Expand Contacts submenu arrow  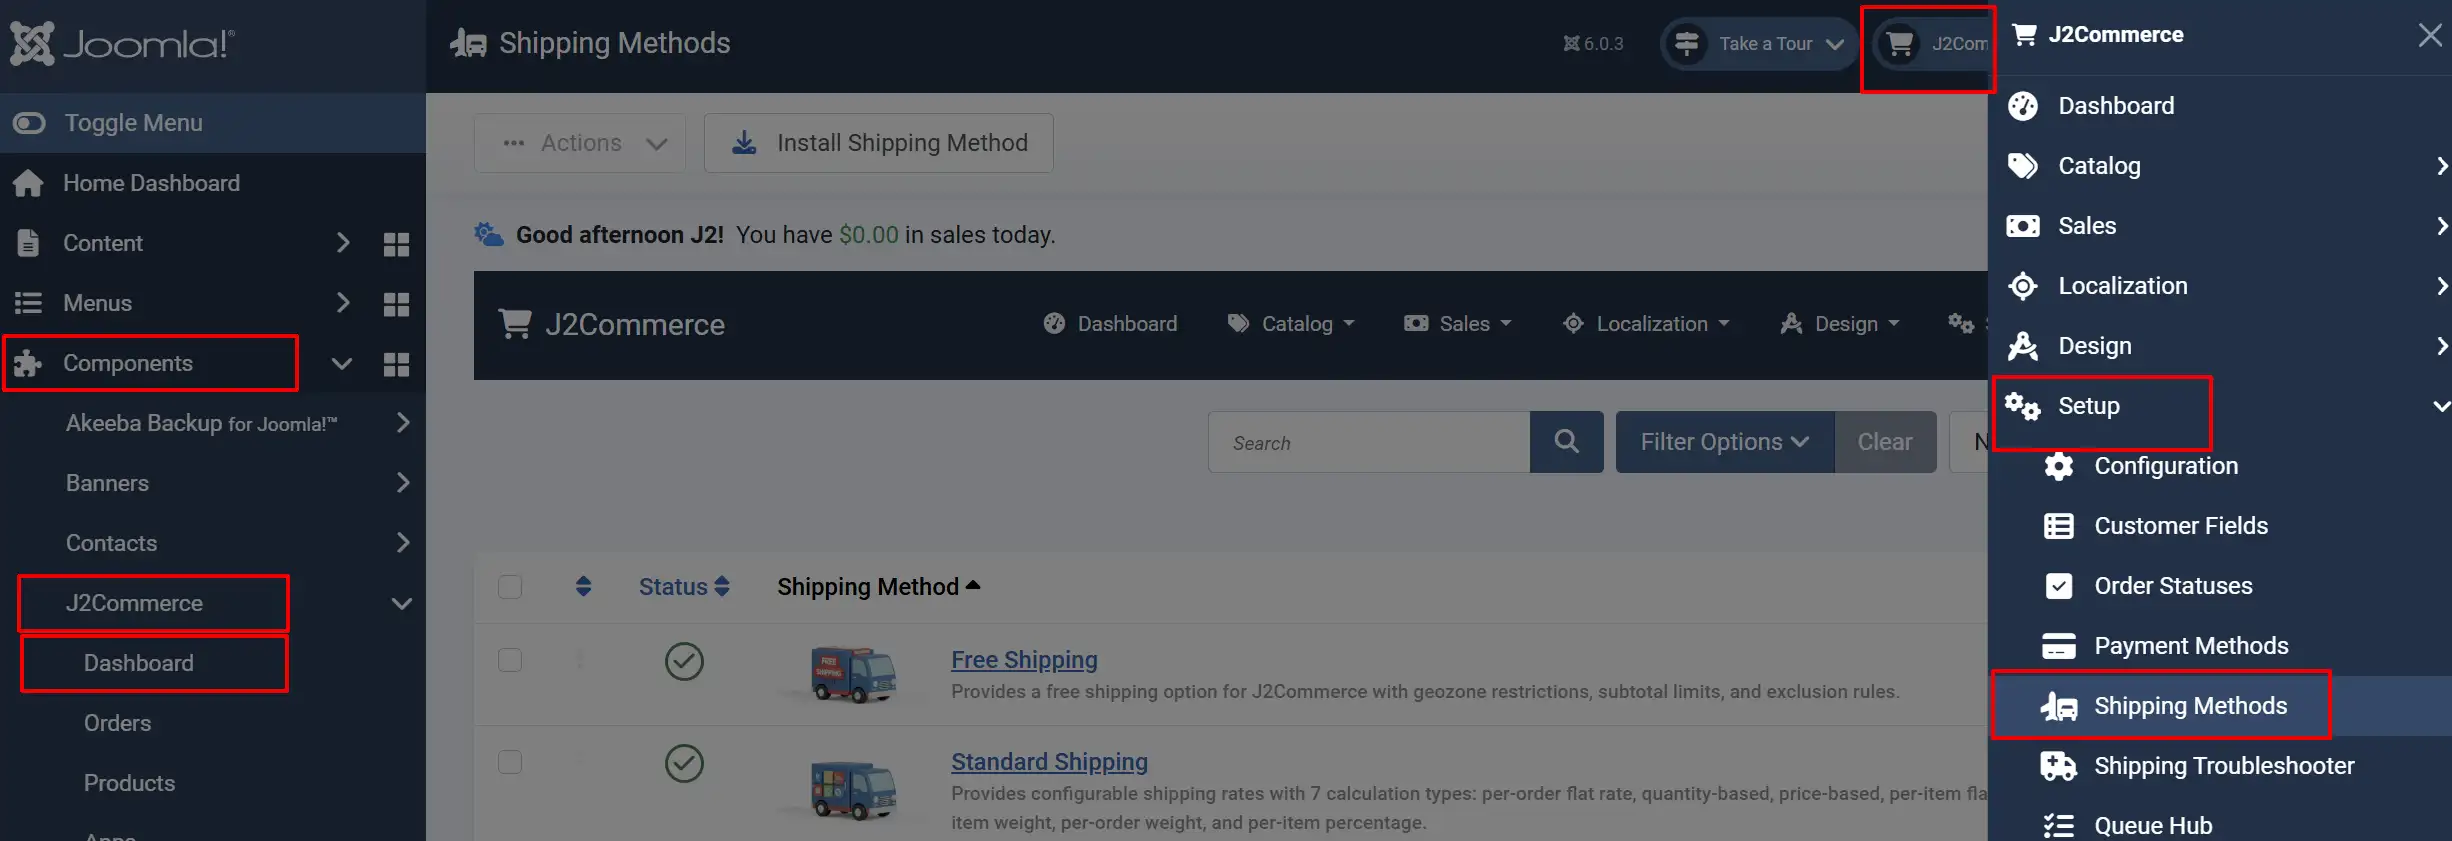(x=403, y=543)
